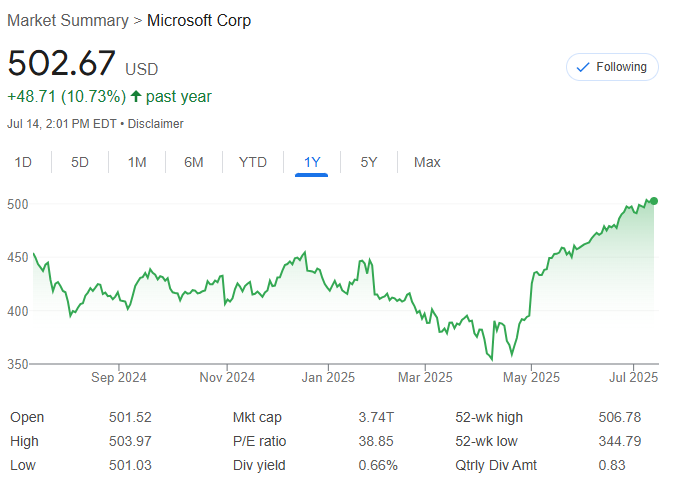Select the 1Y range tab
Viewport: 678px width, 493px height.
tap(311, 162)
